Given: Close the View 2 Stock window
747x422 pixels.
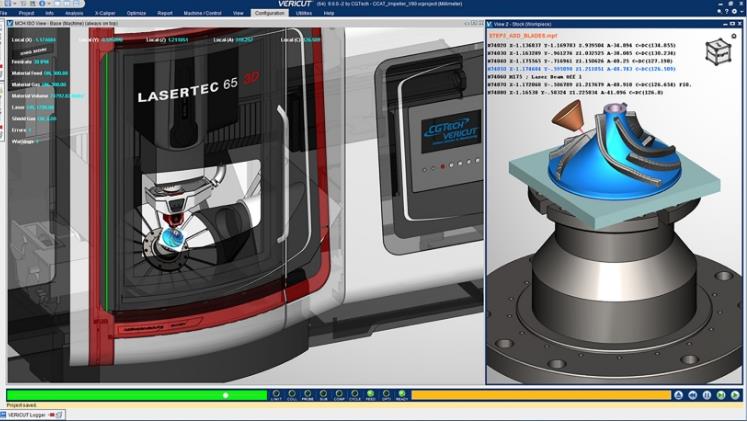Looking at the screenshot, I should point(739,24).
